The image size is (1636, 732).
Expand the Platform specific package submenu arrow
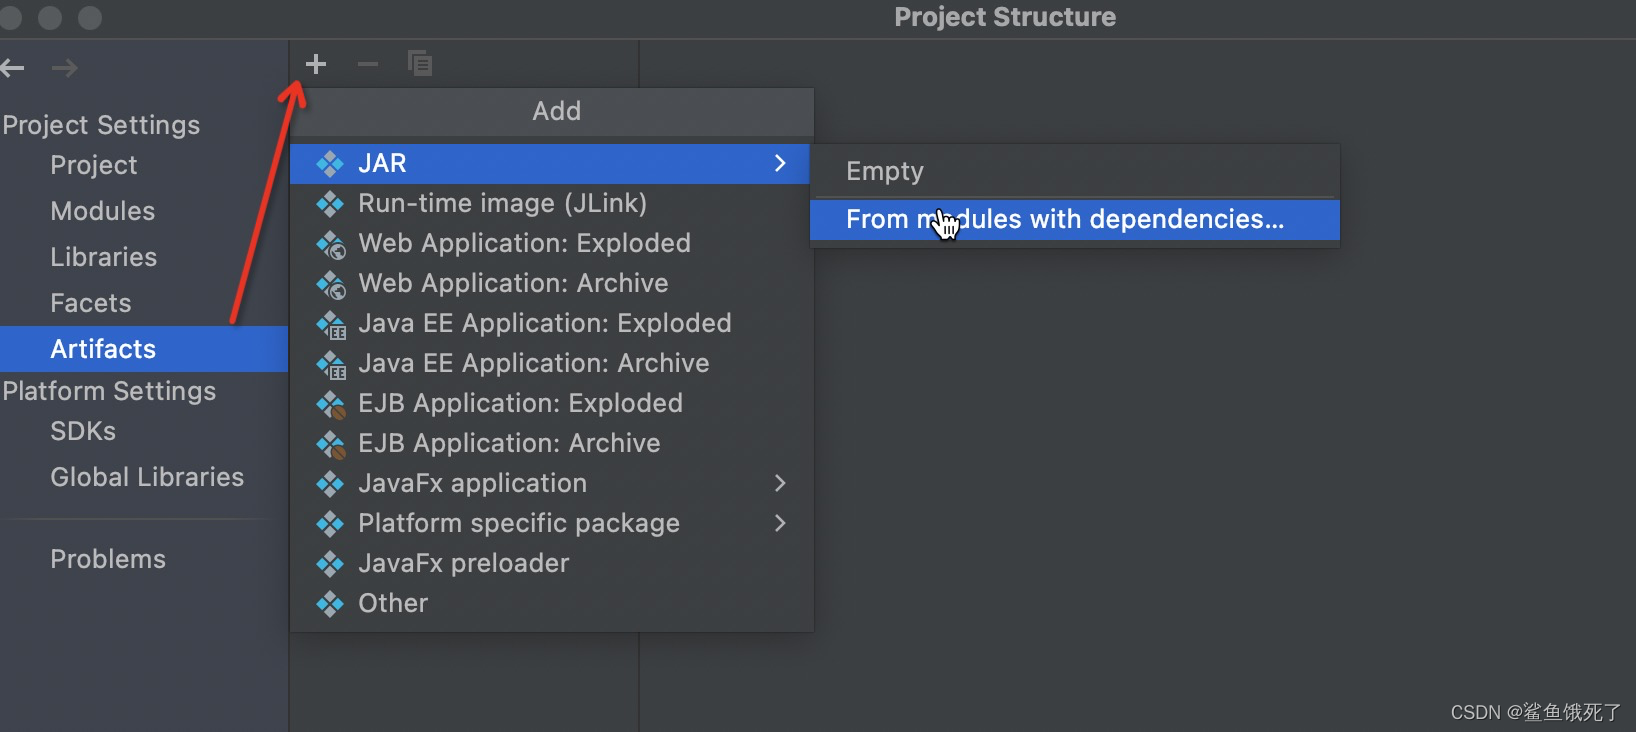point(780,523)
